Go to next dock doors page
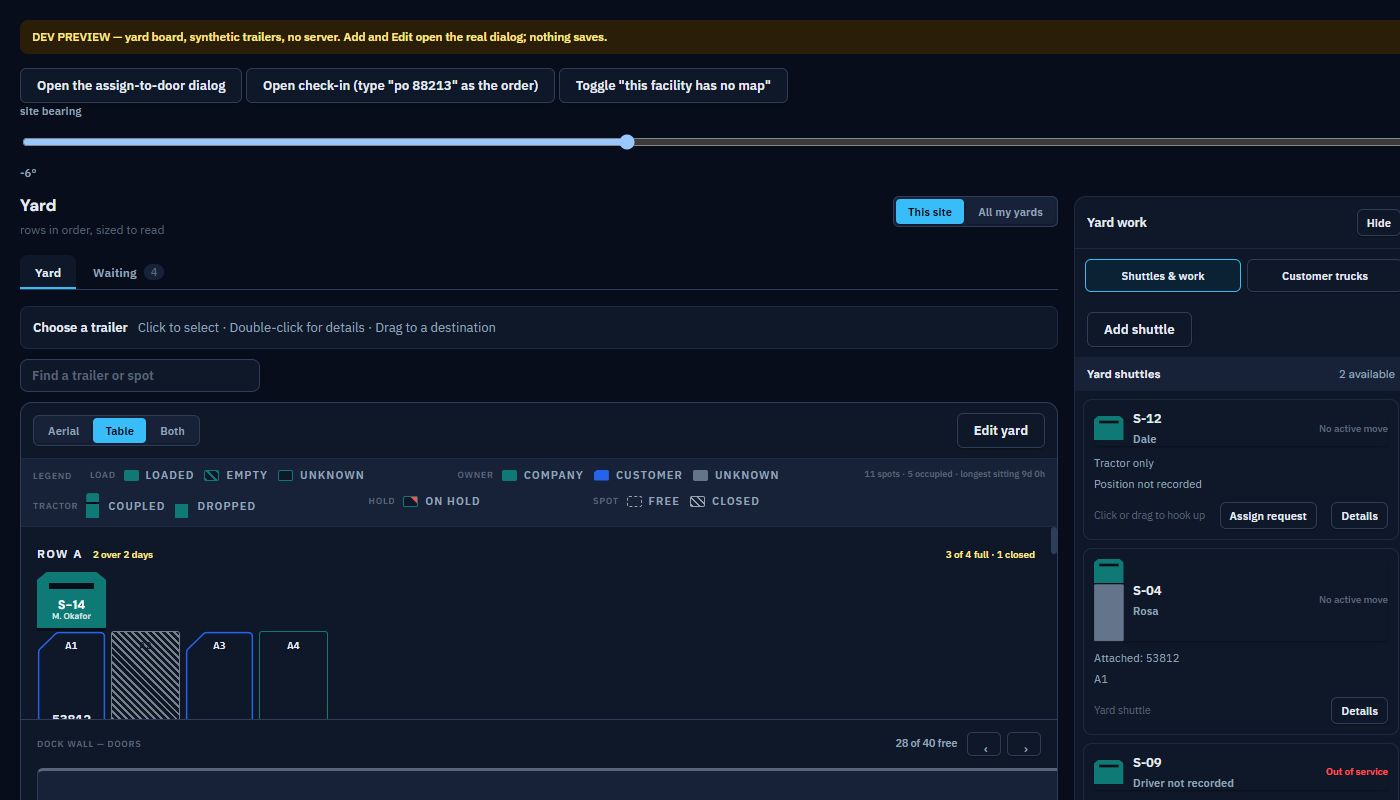This screenshot has width=1400, height=800. pos(1024,744)
